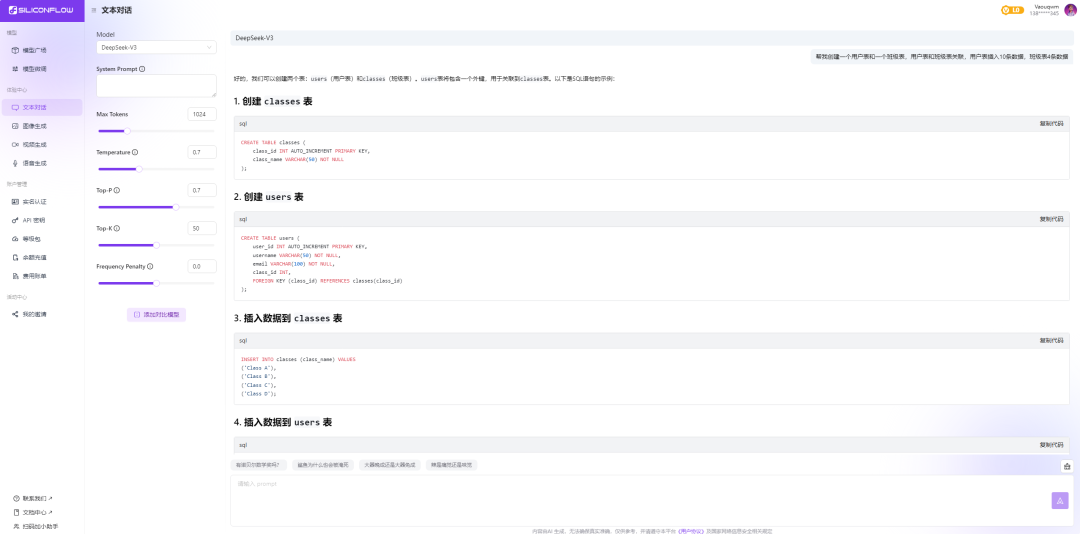
Task: Click the user message bubble about 用户表
Action: point(942,57)
